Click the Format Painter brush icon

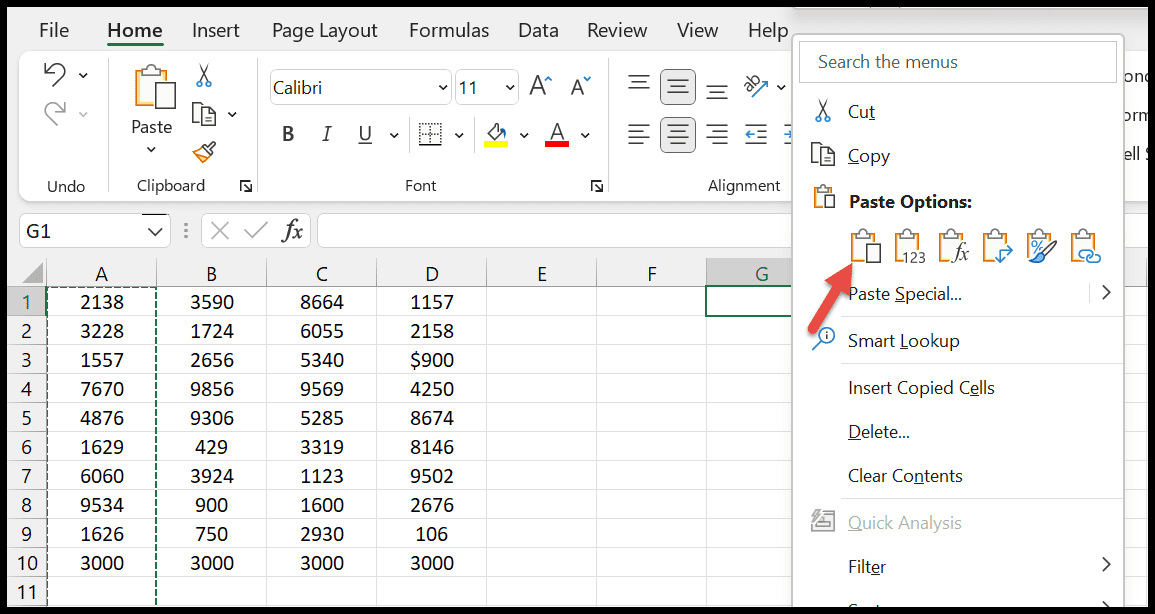tap(204, 152)
